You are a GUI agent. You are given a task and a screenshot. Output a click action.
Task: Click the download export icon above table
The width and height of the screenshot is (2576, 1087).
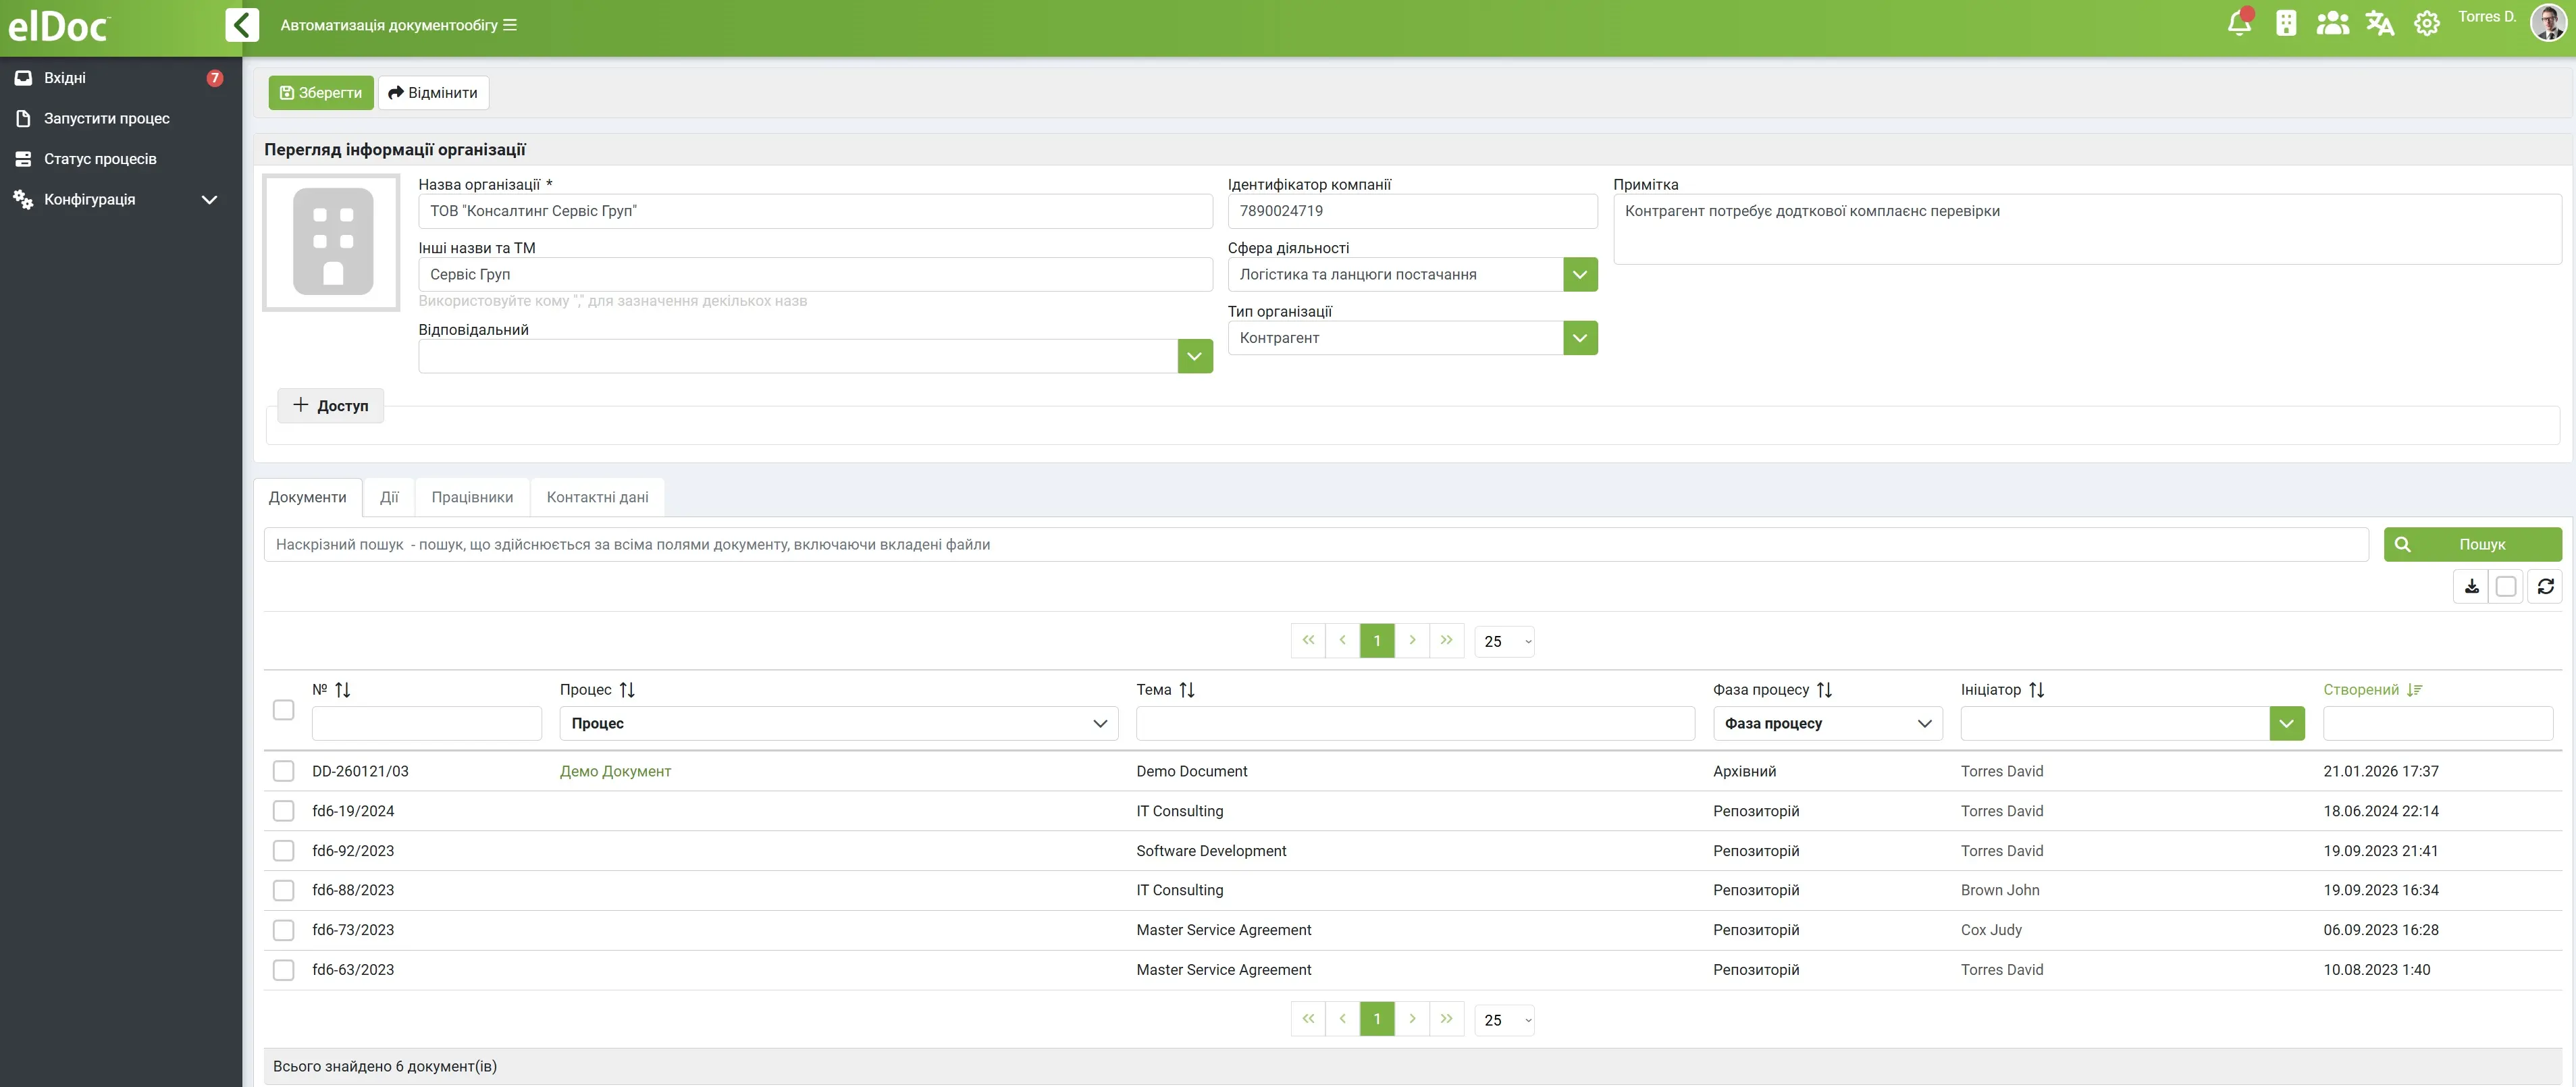[x=2471, y=587]
